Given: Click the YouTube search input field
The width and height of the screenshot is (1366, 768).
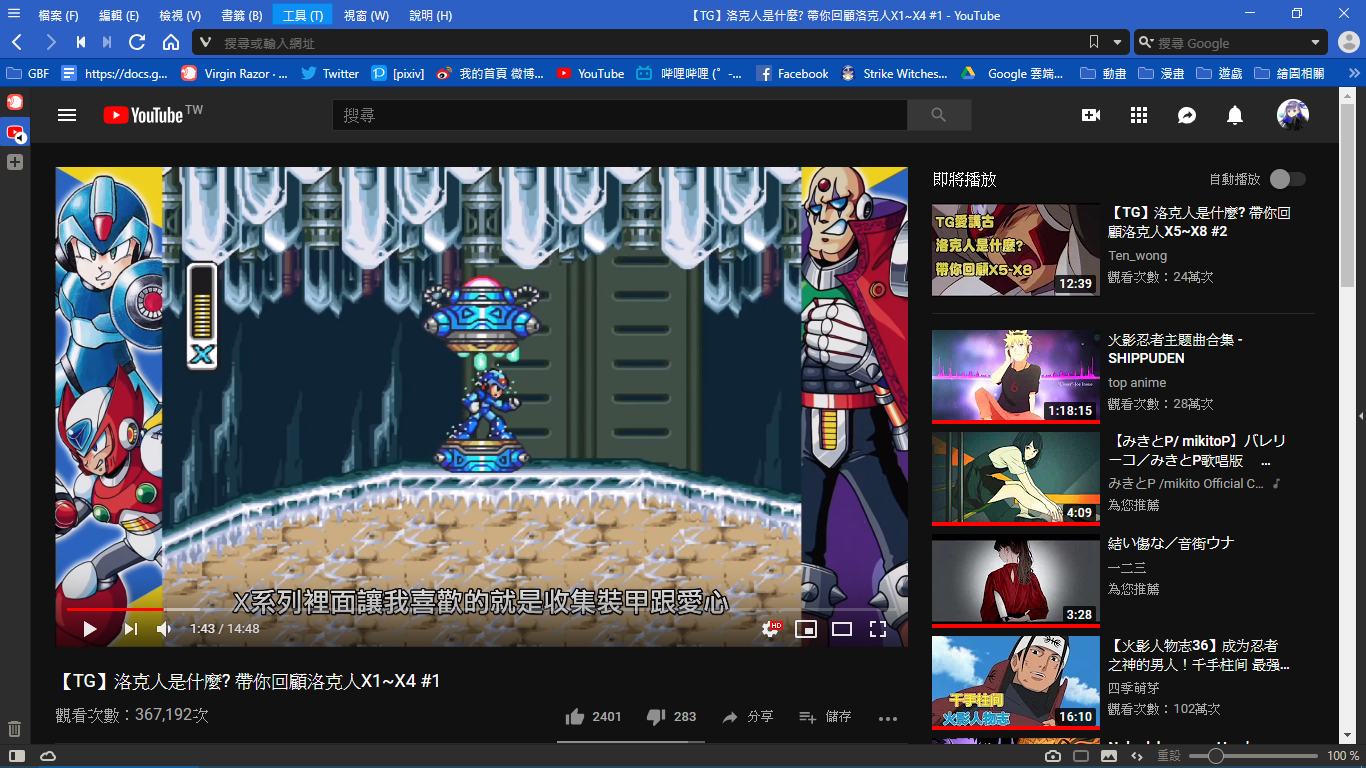Looking at the screenshot, I should 620,115.
